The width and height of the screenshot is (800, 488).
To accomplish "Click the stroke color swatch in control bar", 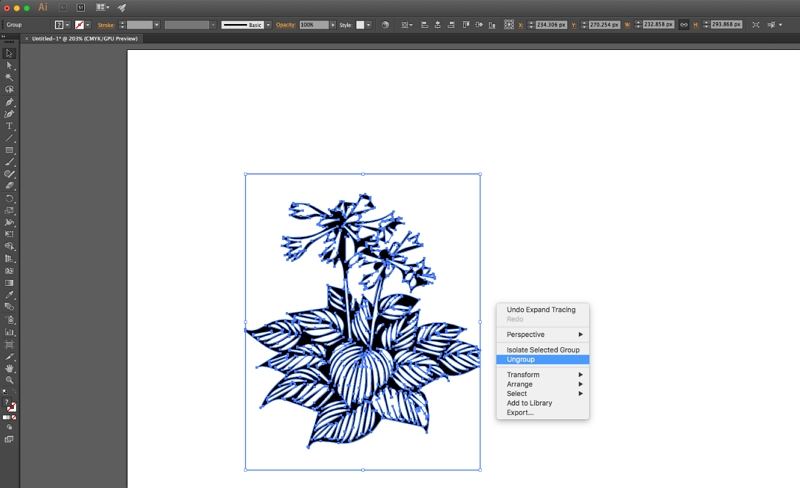I will [80, 23].
